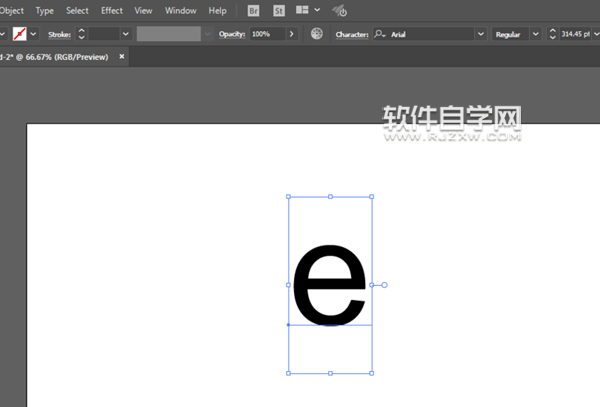Image resolution: width=600 pixels, height=407 pixels.
Task: Click the text out-port circle widget
Action: point(385,285)
